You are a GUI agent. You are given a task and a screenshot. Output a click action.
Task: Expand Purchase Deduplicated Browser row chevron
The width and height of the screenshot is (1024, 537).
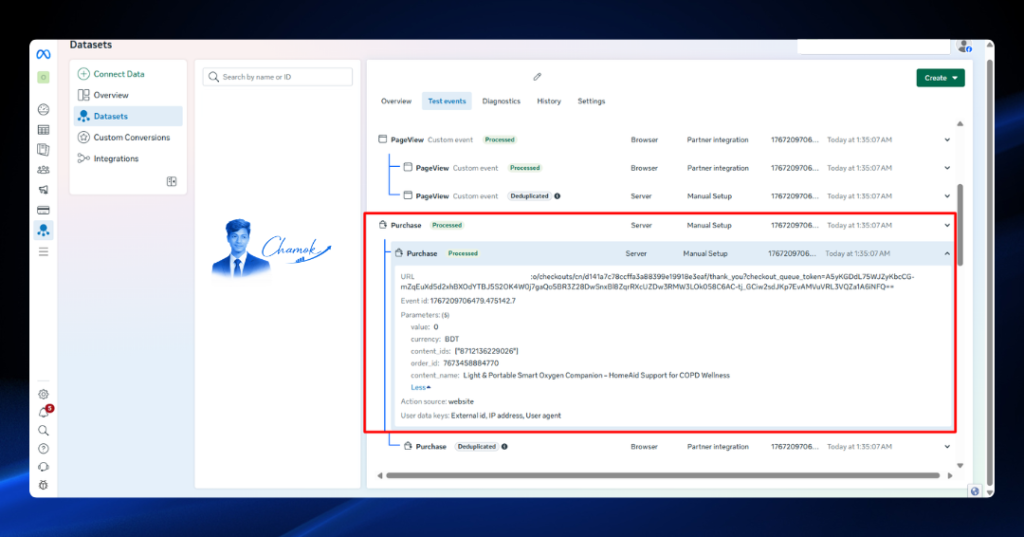click(x=947, y=447)
